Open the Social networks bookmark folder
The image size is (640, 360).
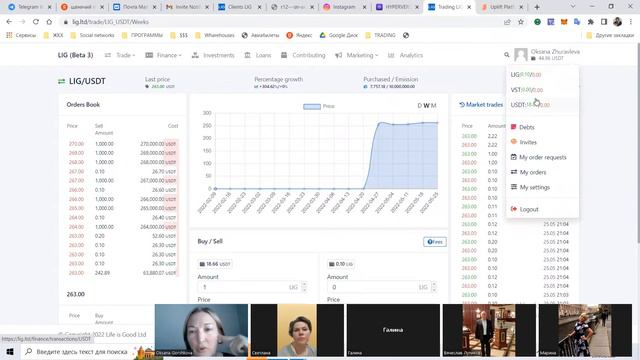coord(93,36)
